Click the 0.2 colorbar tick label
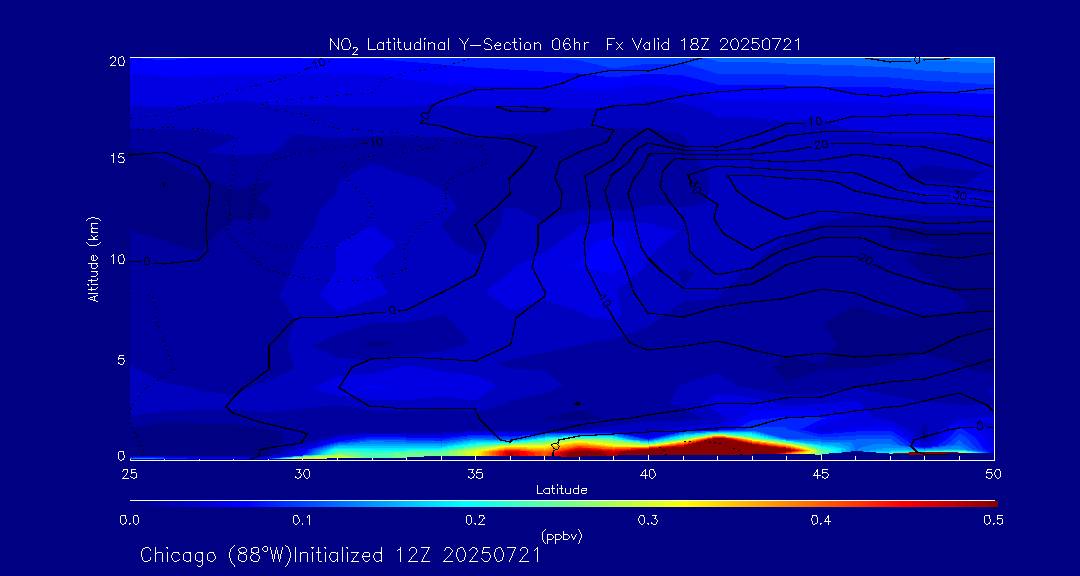The image size is (1080, 576). (475, 520)
